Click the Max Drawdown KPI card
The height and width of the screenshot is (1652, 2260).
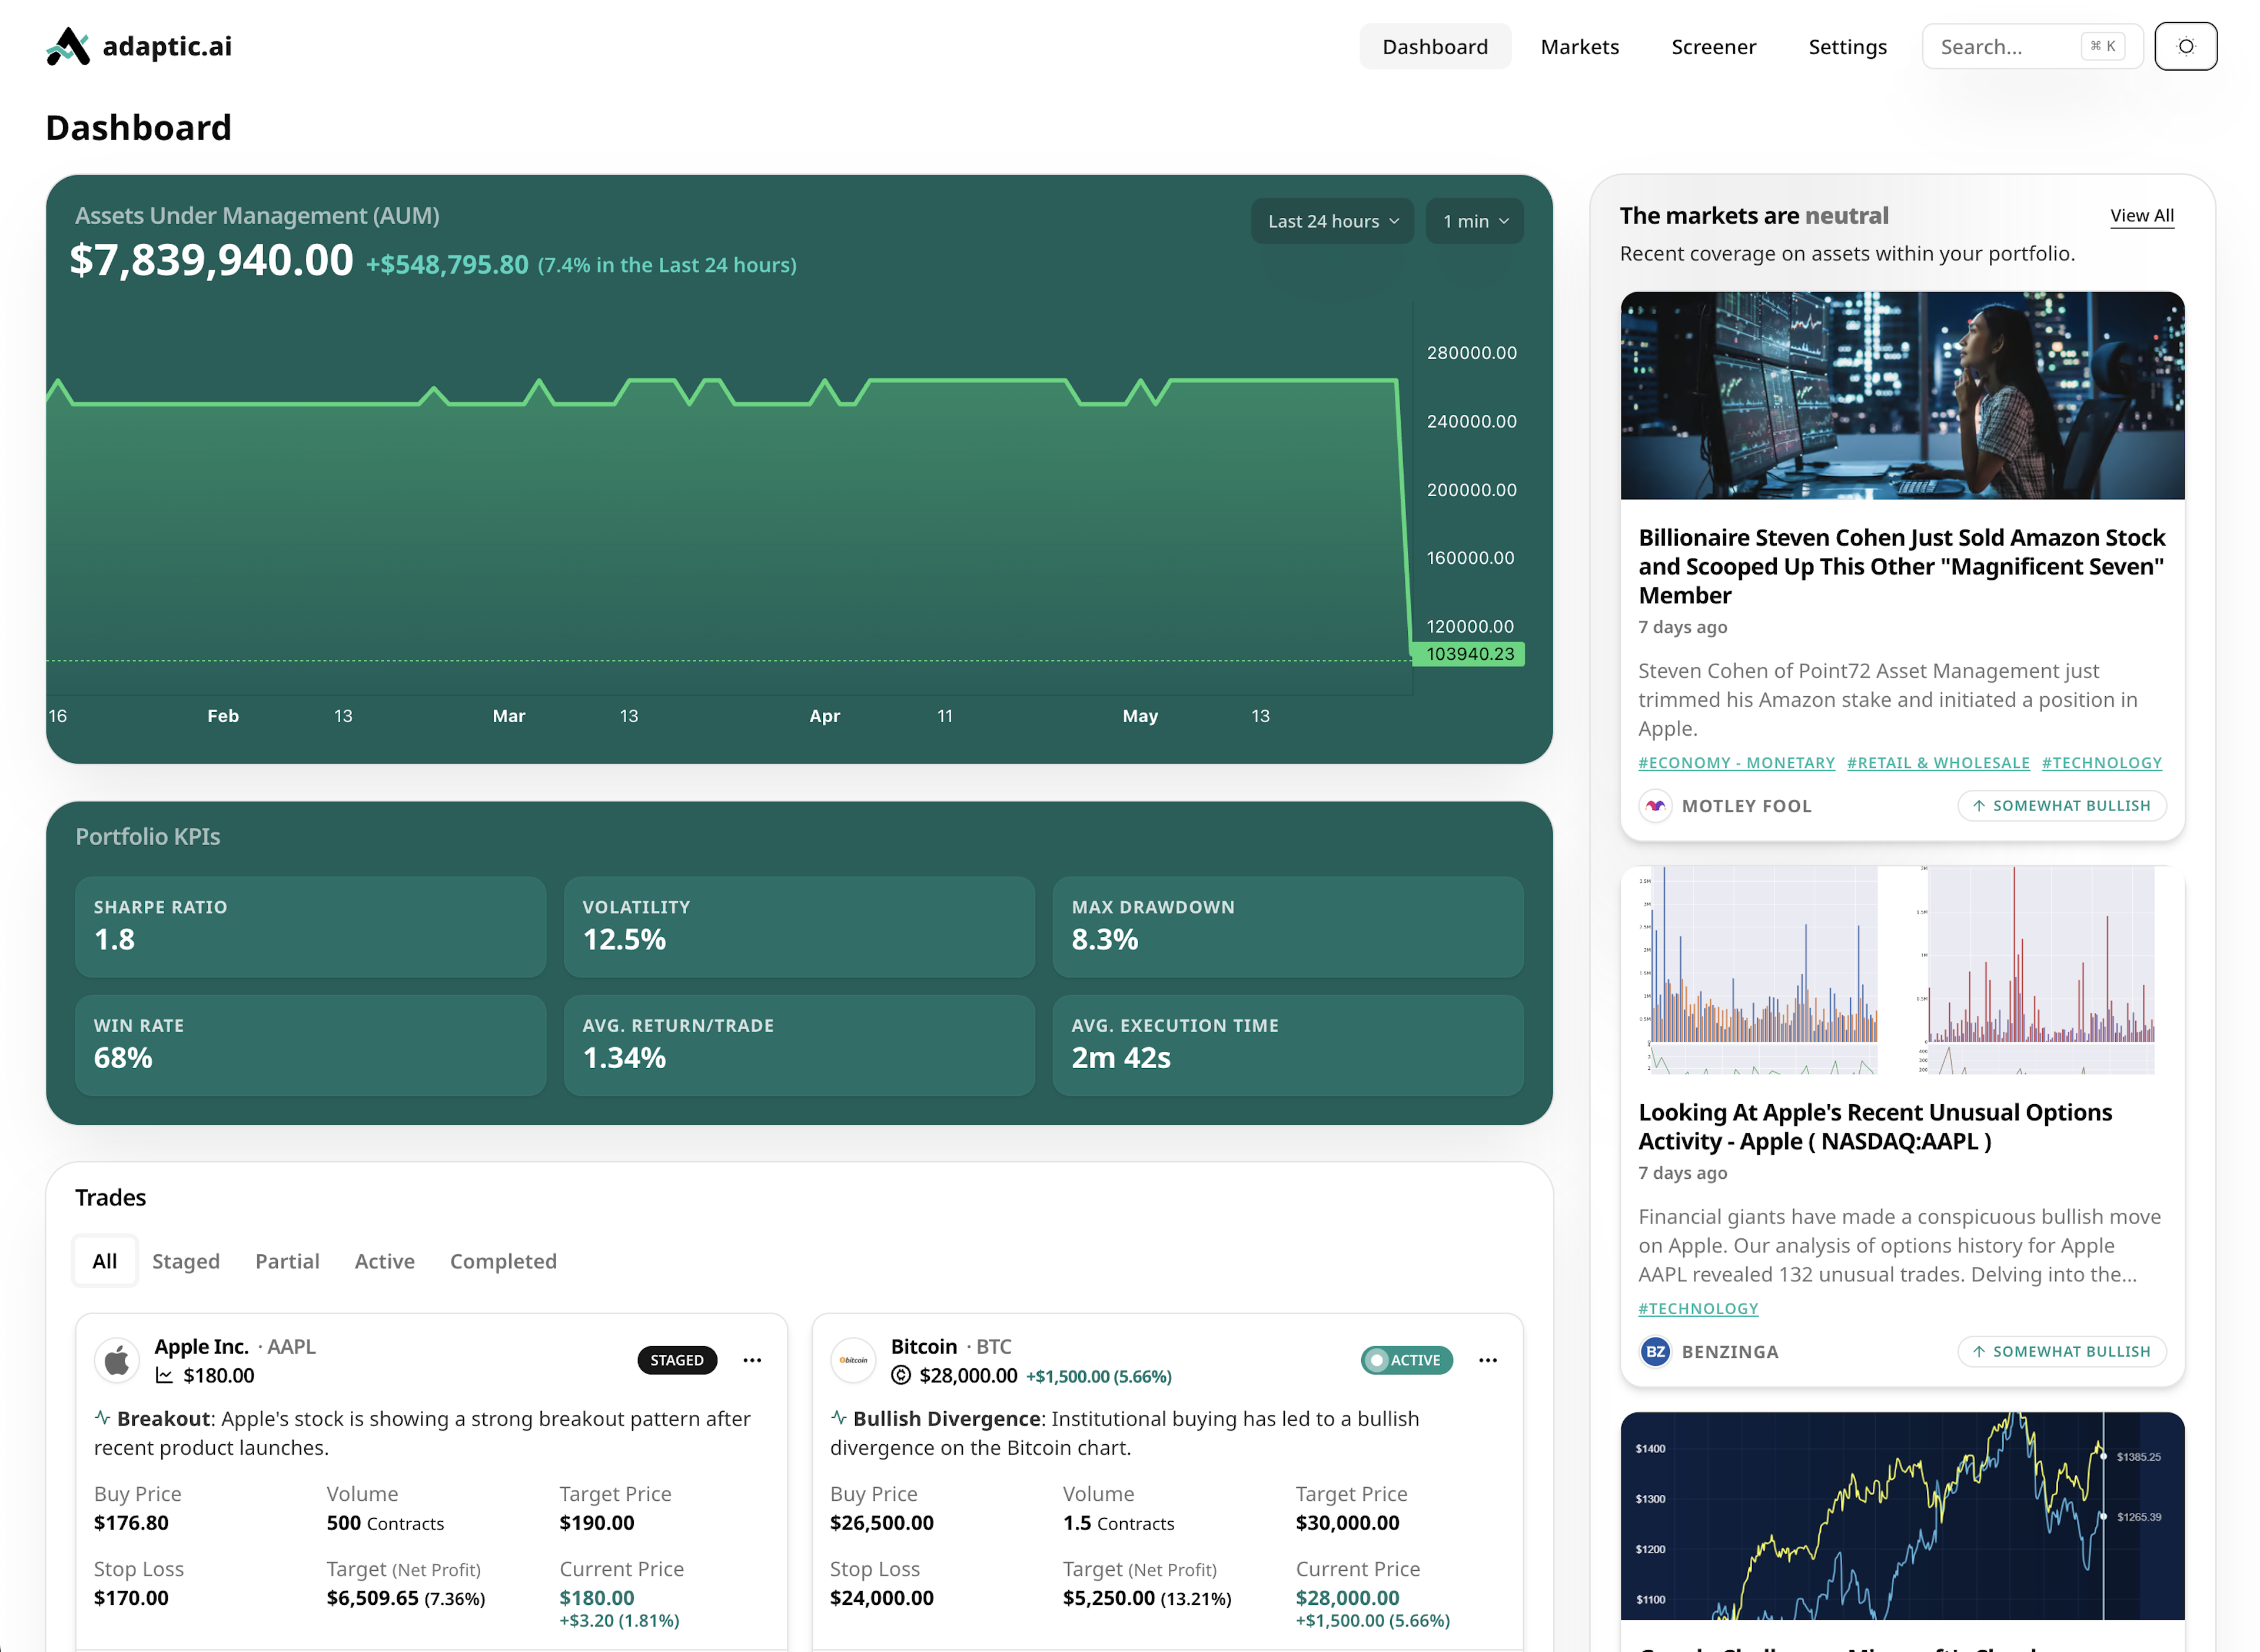1288,927
